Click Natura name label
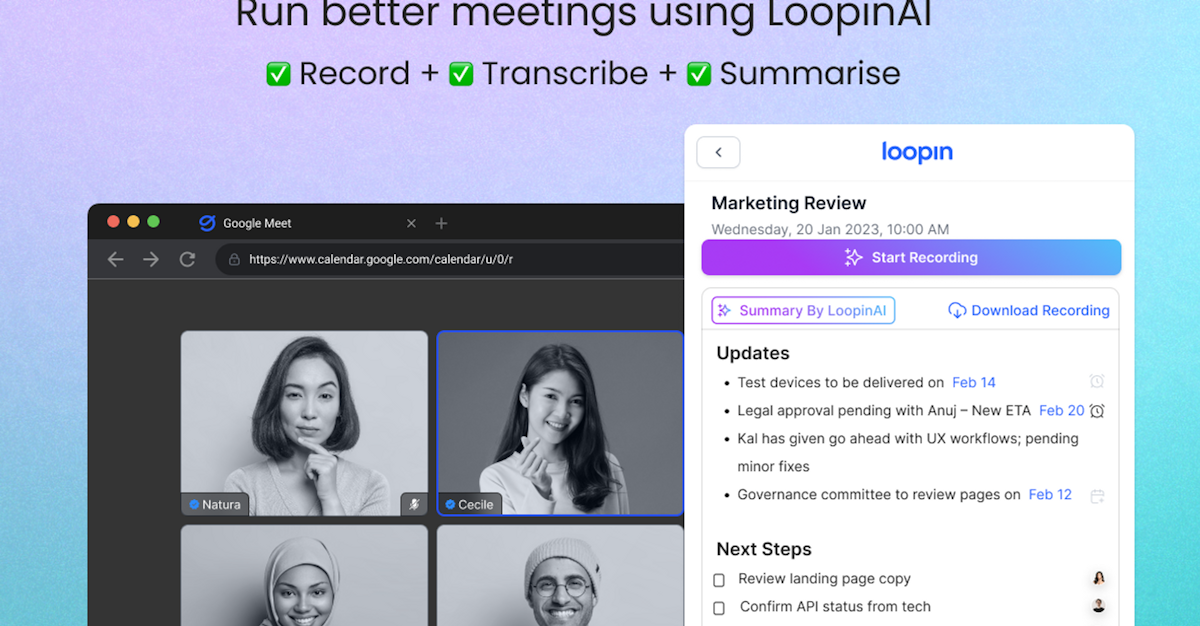 [x=215, y=504]
